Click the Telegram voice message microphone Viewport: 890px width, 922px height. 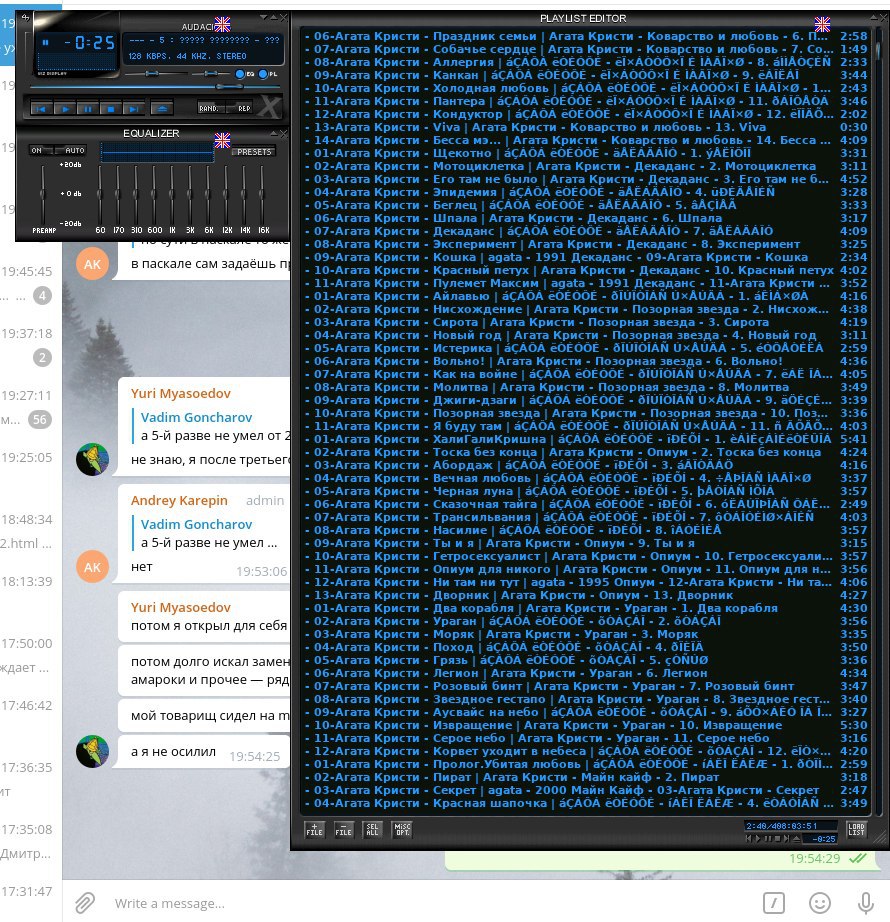coord(865,903)
